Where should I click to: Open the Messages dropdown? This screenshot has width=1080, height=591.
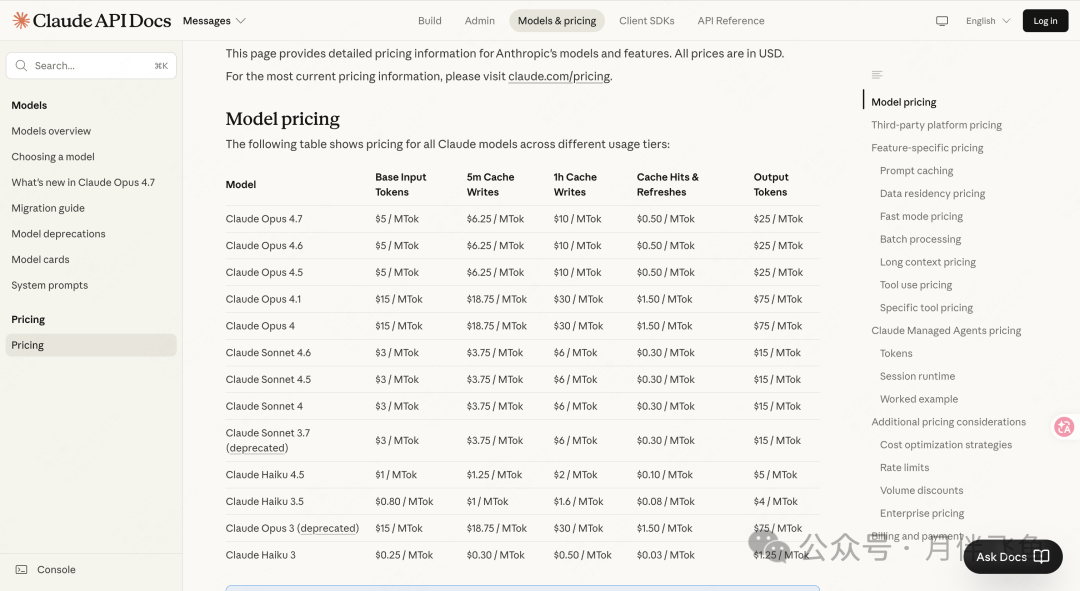coord(214,21)
